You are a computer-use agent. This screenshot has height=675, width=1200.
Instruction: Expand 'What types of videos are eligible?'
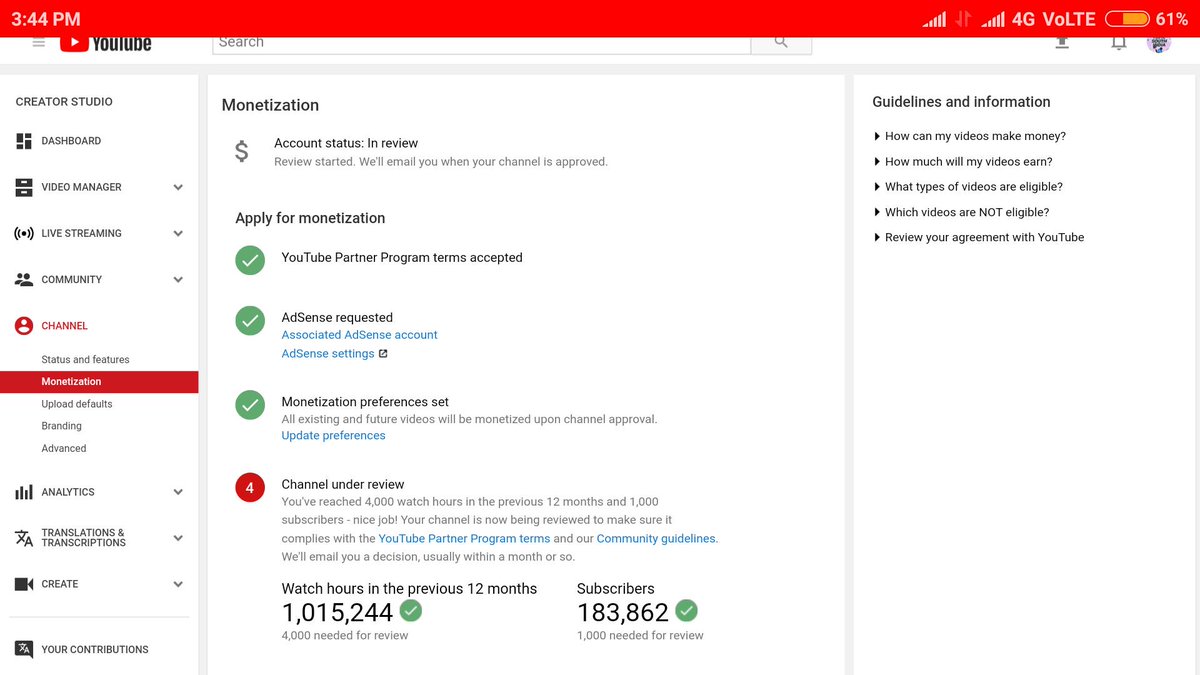[x=968, y=187]
